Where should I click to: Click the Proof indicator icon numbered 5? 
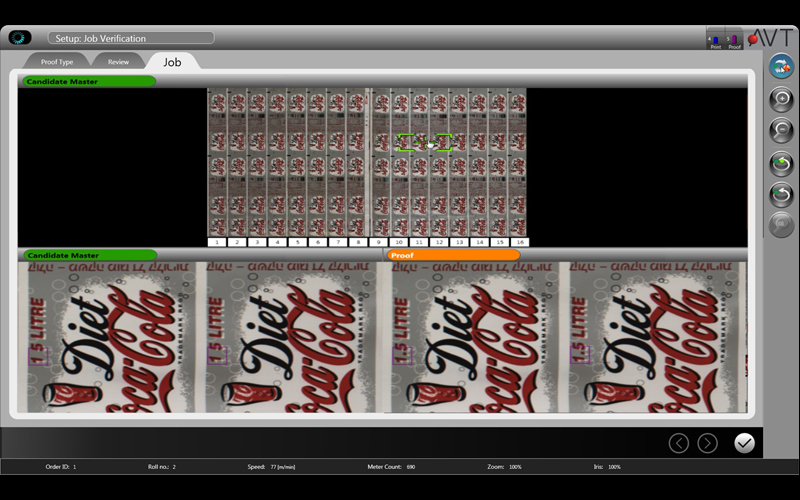(x=734, y=41)
